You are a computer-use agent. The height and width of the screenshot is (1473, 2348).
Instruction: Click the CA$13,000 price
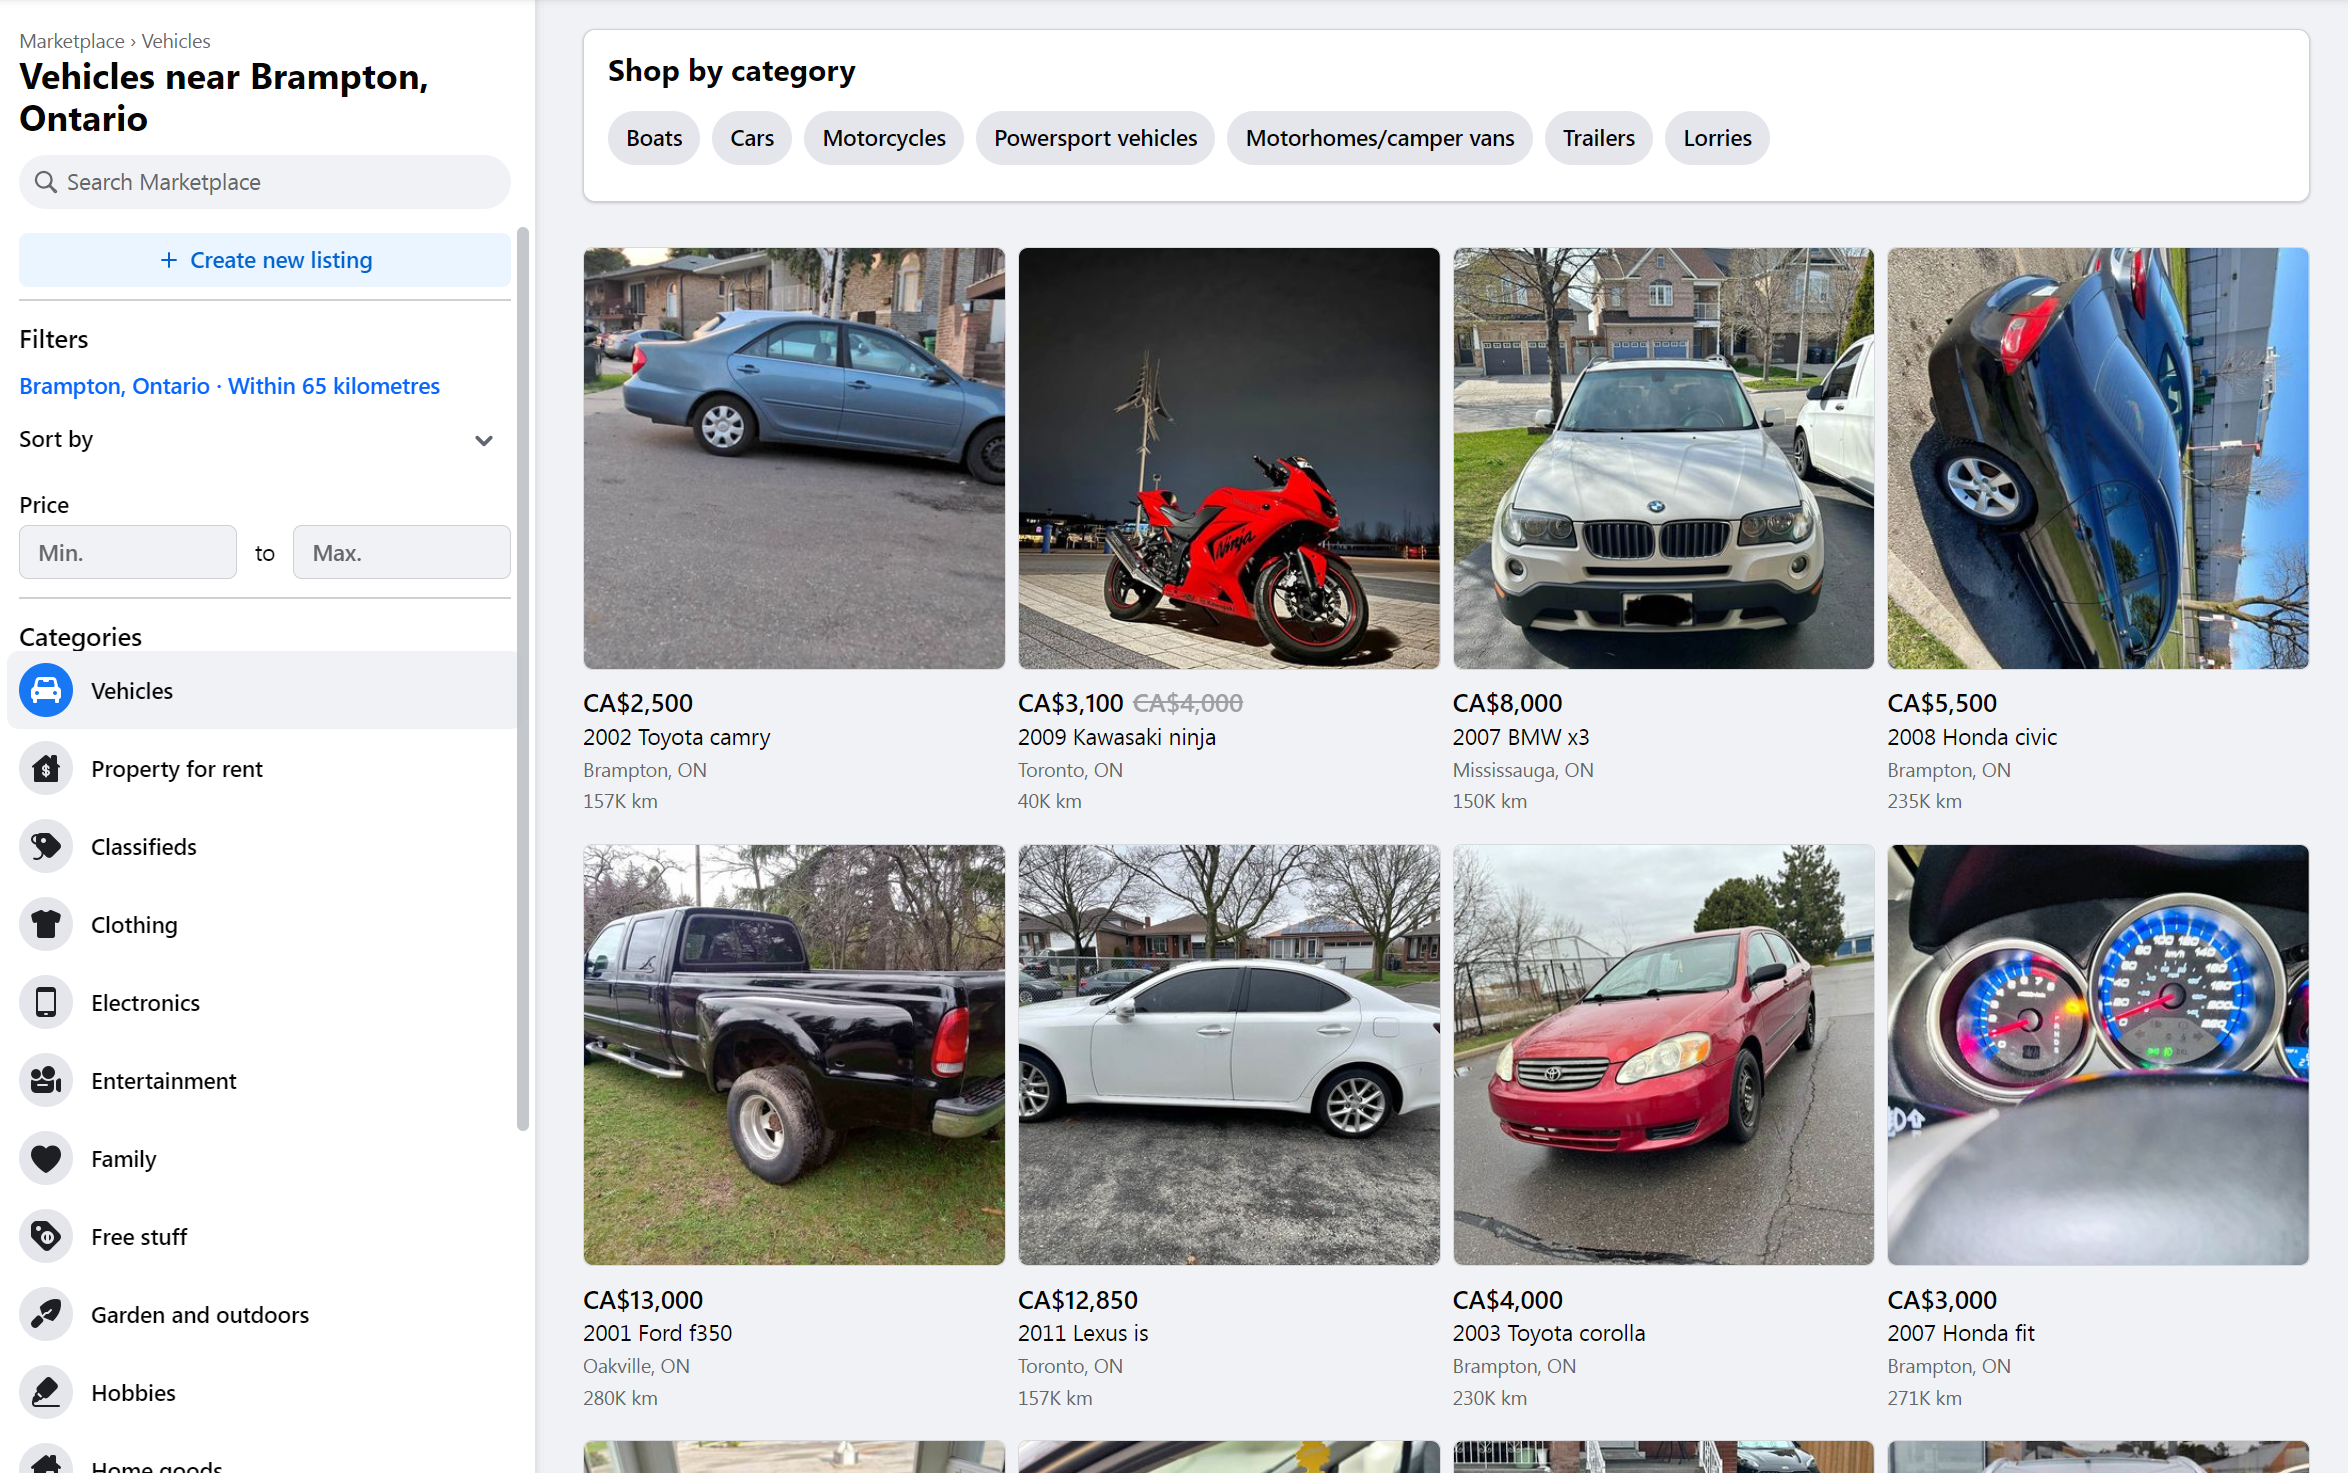click(x=643, y=1300)
